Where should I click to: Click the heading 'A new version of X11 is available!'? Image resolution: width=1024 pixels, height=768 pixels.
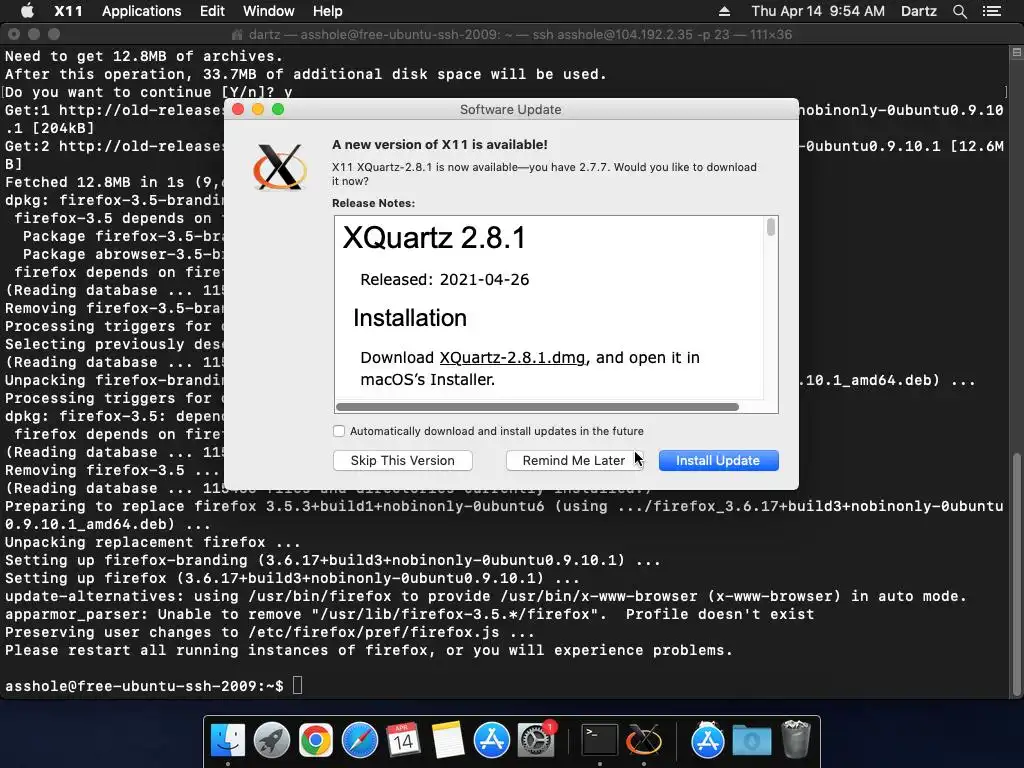[x=440, y=144]
